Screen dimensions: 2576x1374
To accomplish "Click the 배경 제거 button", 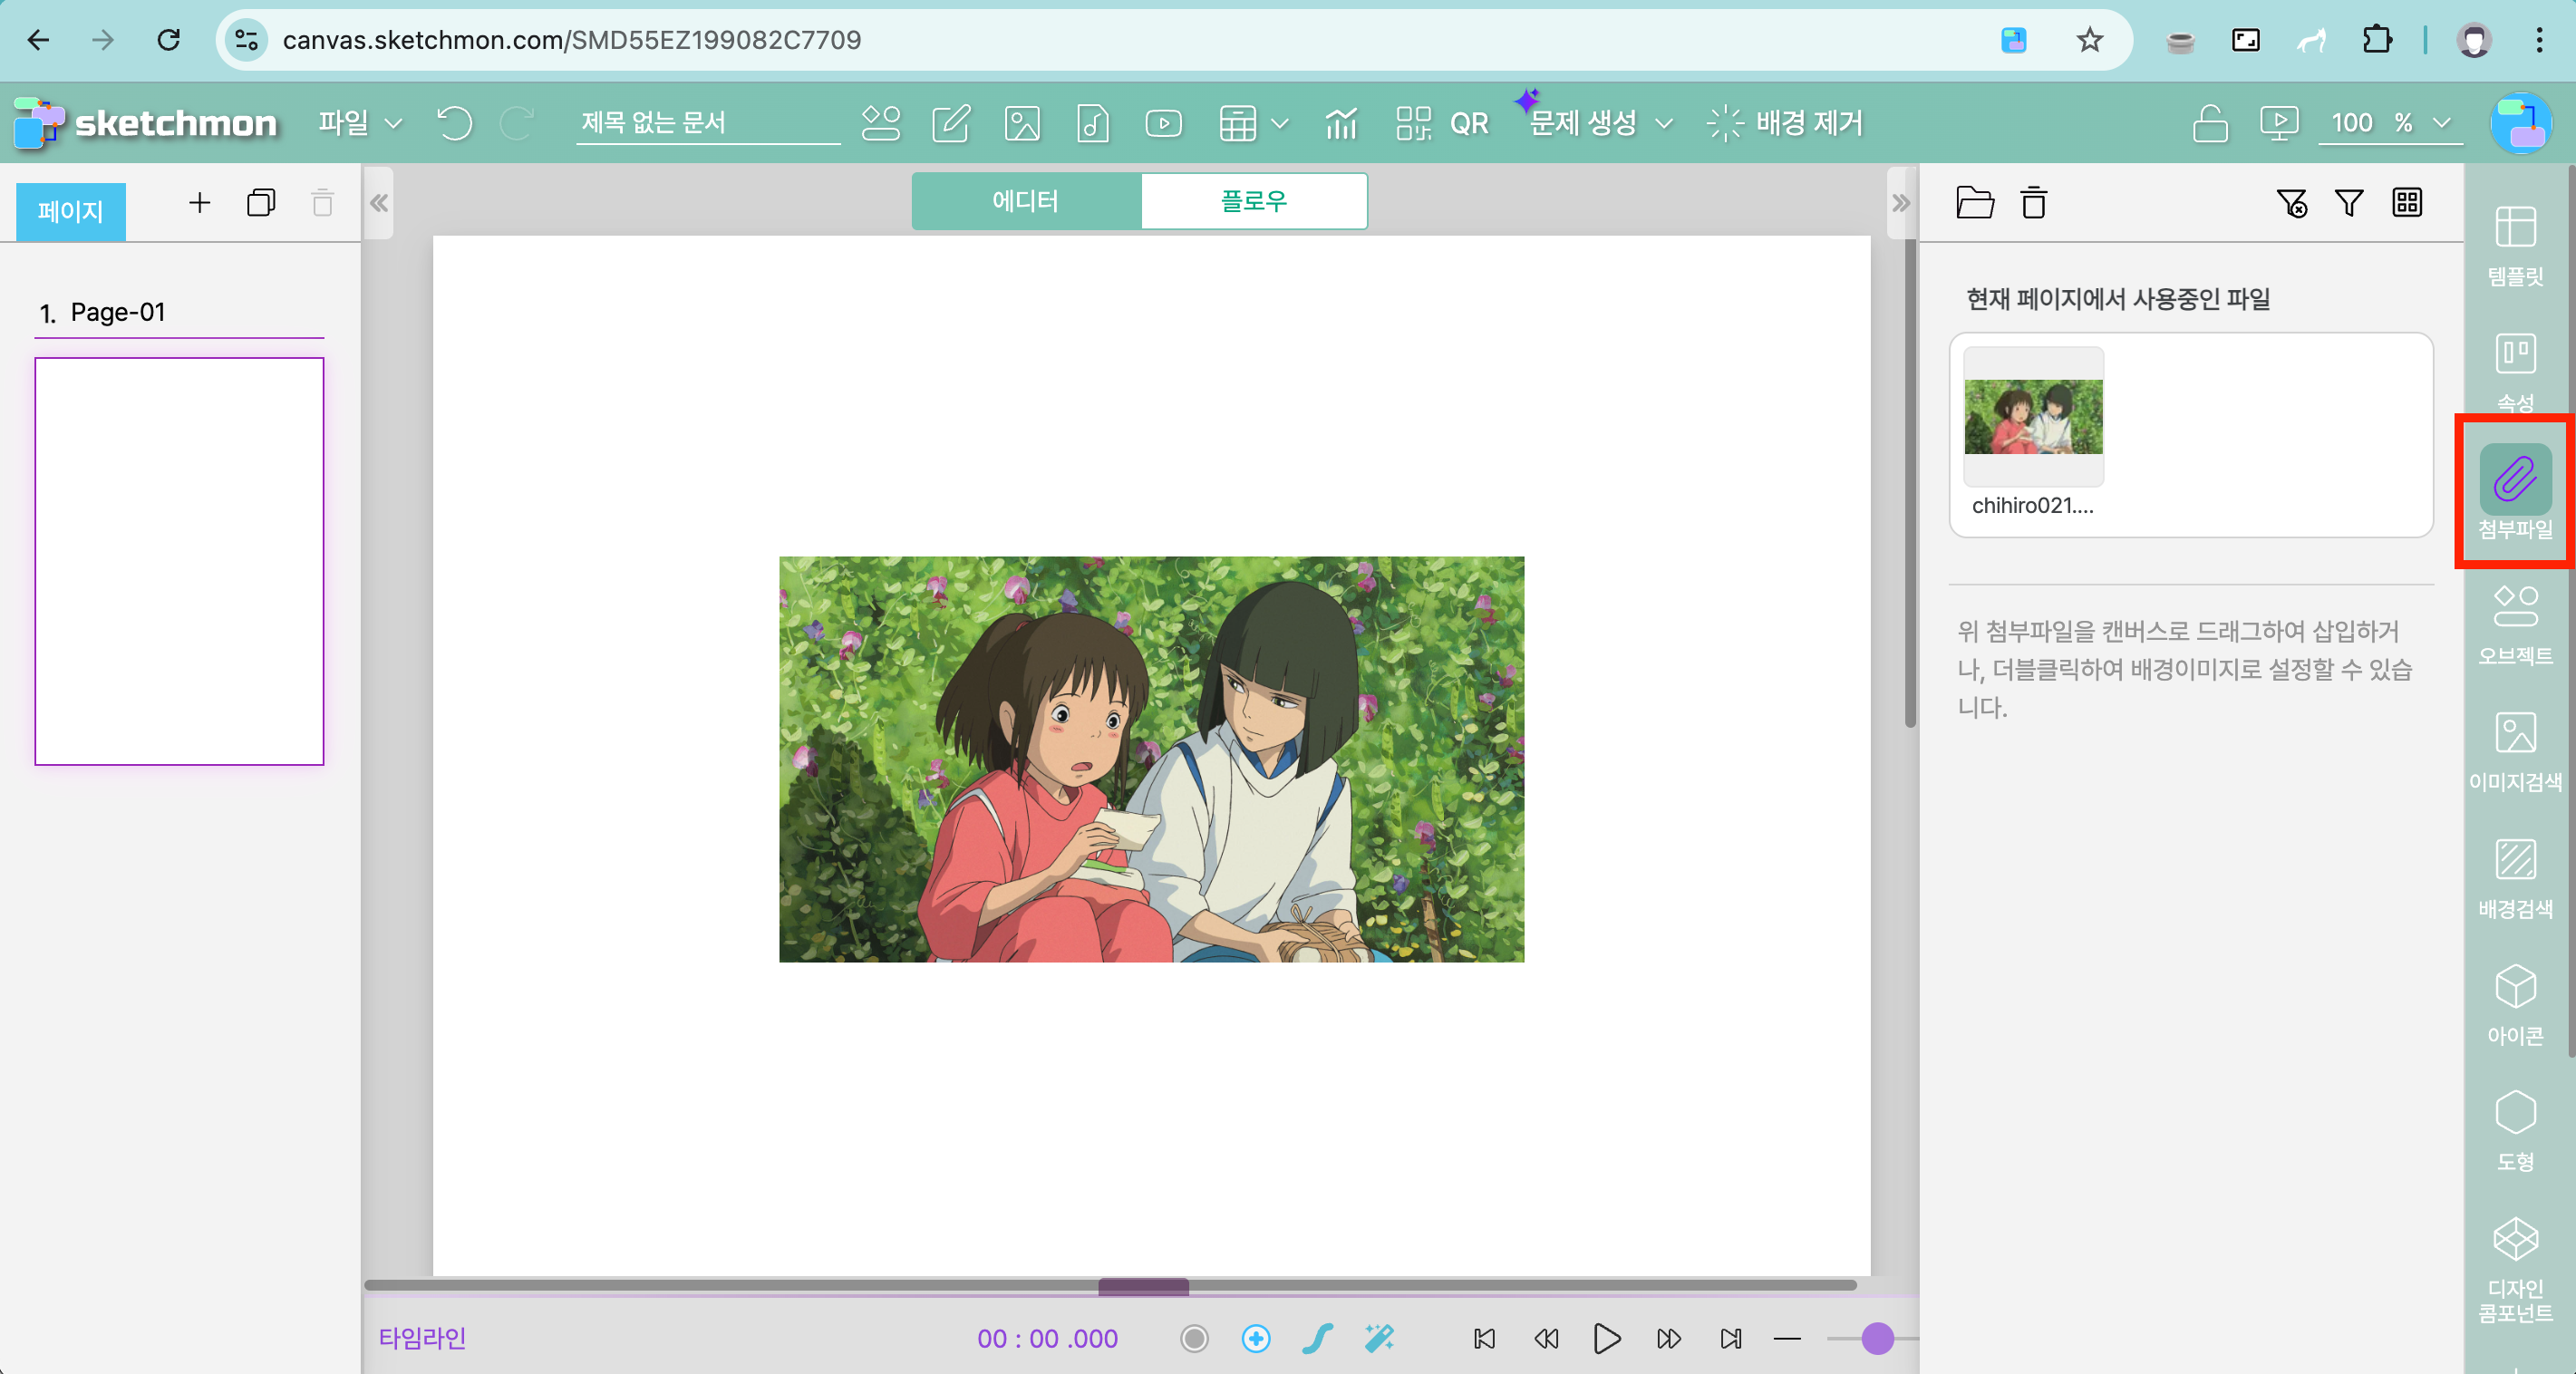I will pyautogui.click(x=1784, y=123).
